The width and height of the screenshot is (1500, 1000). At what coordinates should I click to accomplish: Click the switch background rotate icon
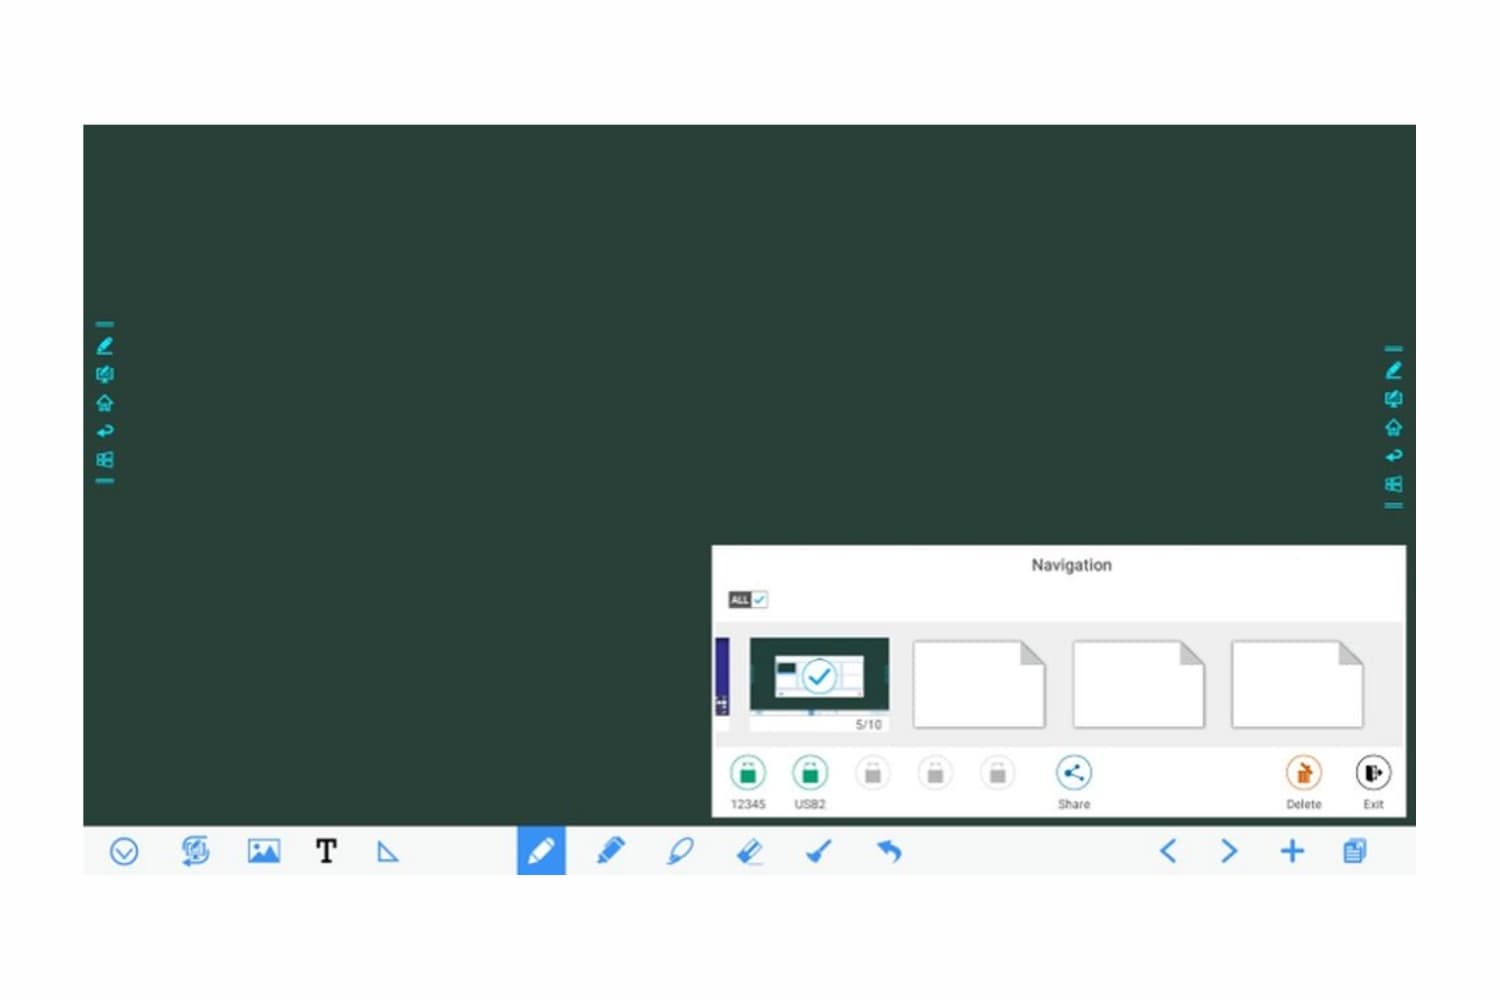pos(195,851)
